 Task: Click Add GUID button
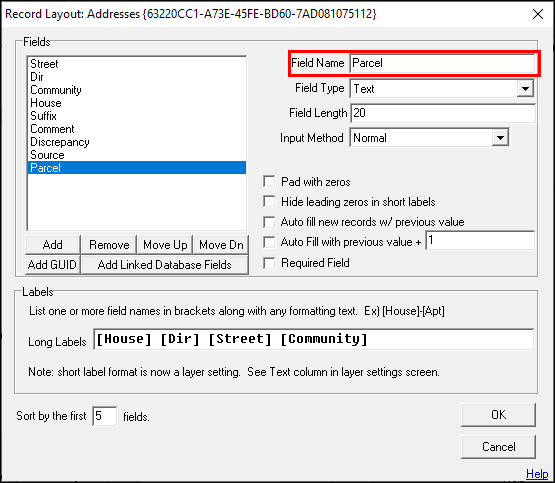(x=53, y=265)
